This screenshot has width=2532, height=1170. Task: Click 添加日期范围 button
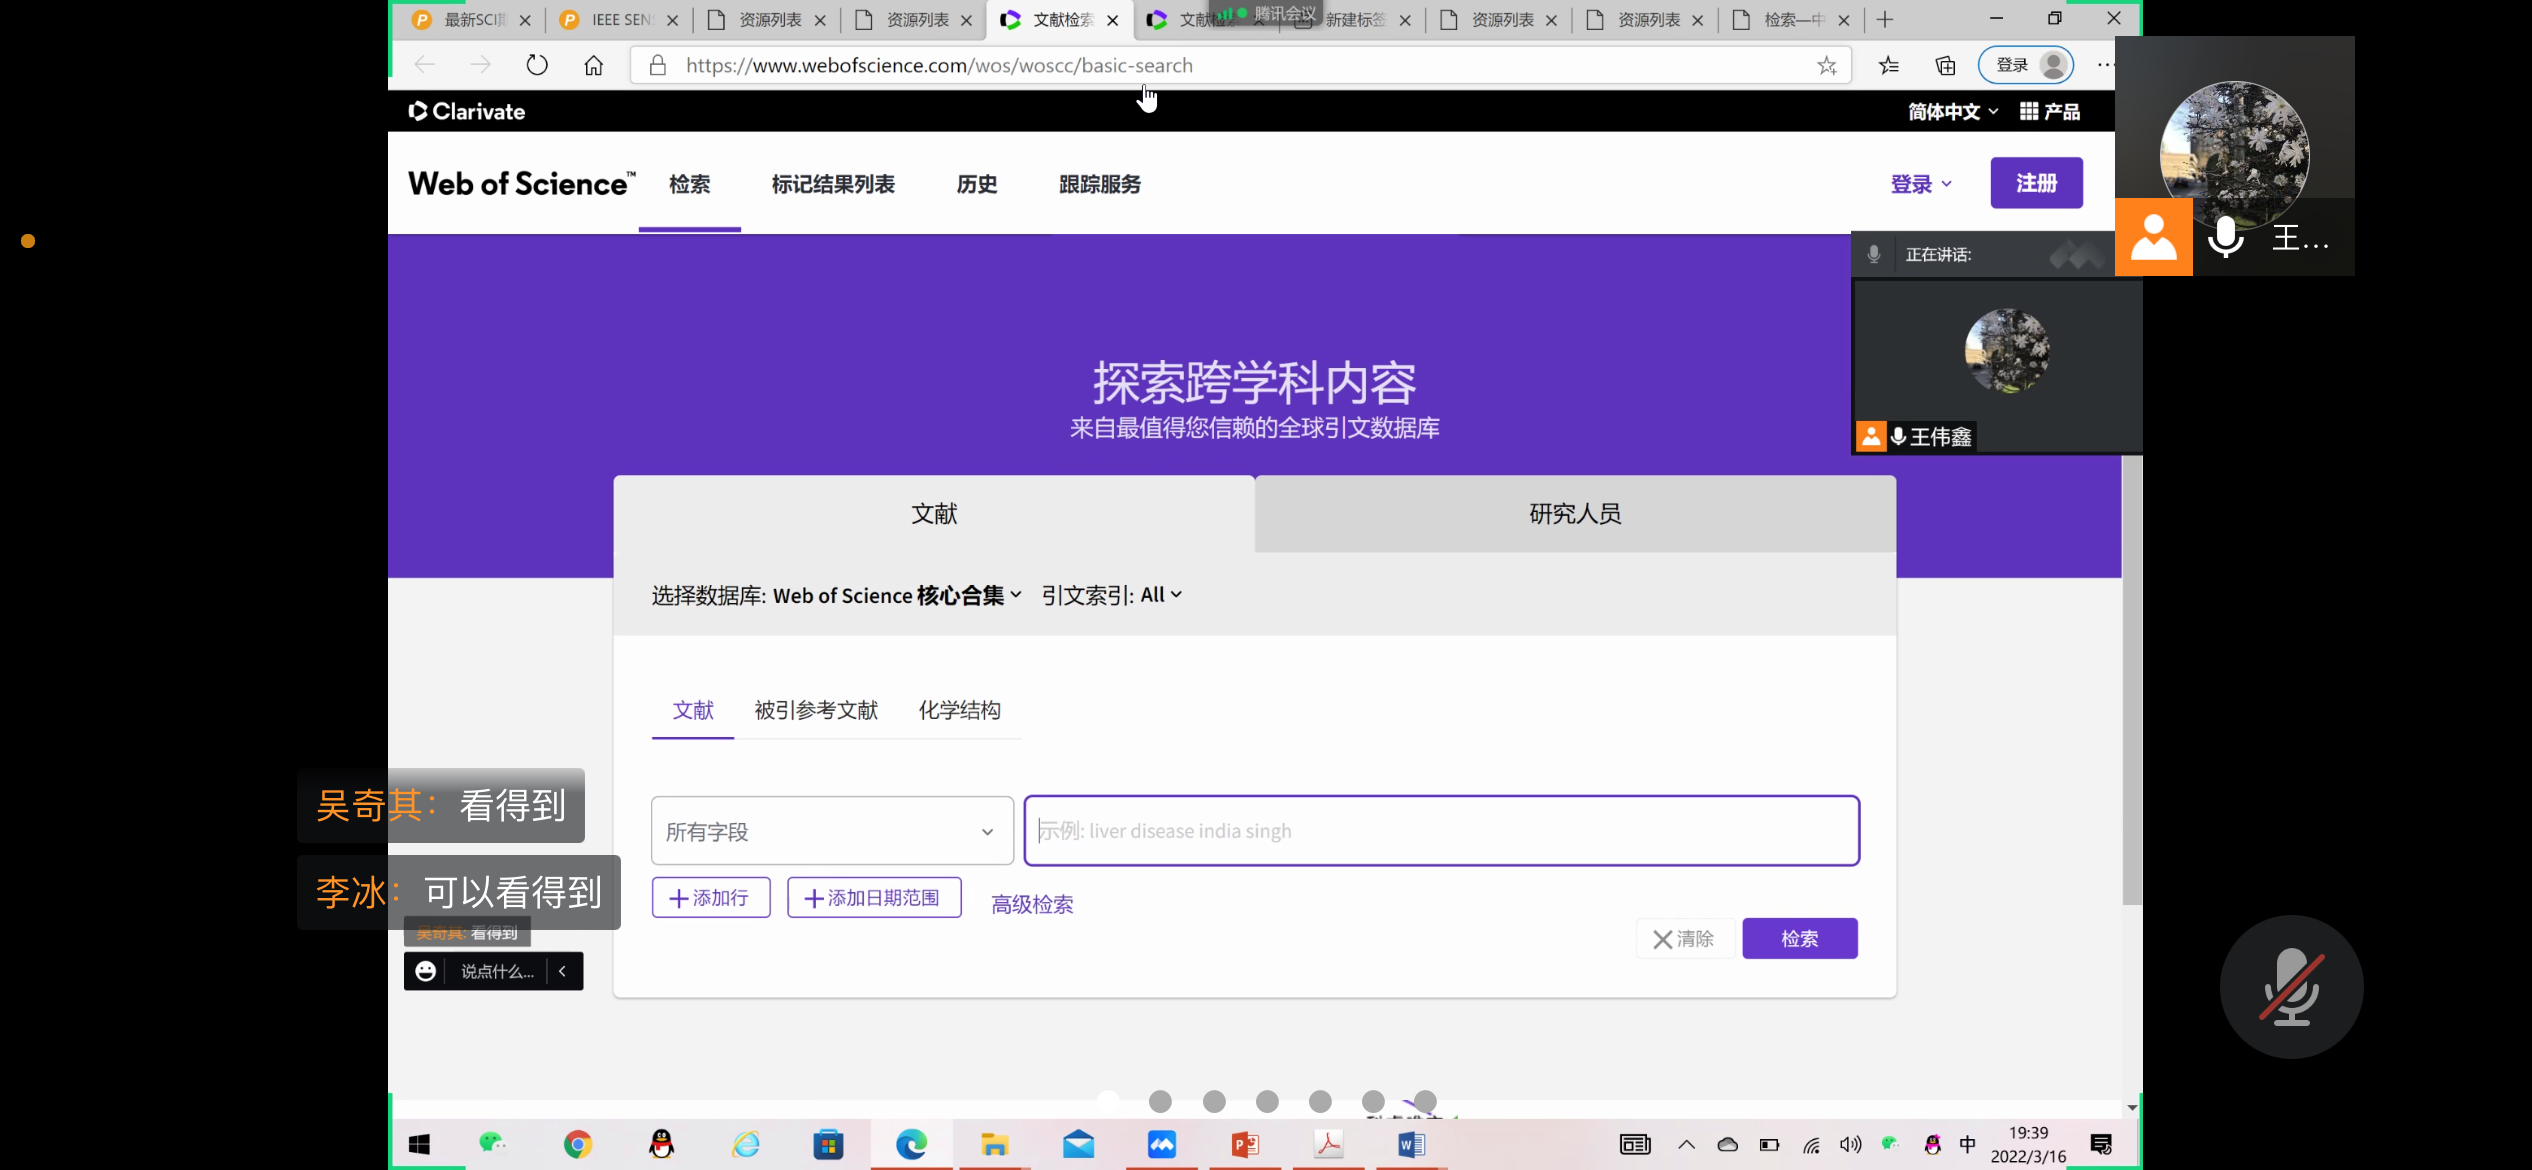[x=874, y=898]
